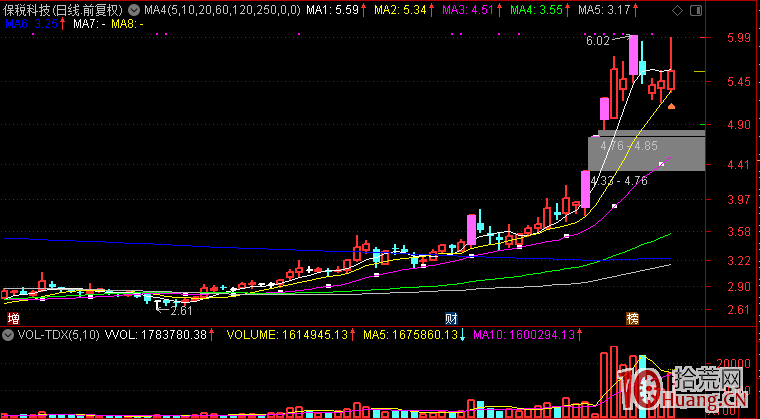Click the red '榜' marker on the timeline
The width and height of the screenshot is (760, 419).
(632, 318)
